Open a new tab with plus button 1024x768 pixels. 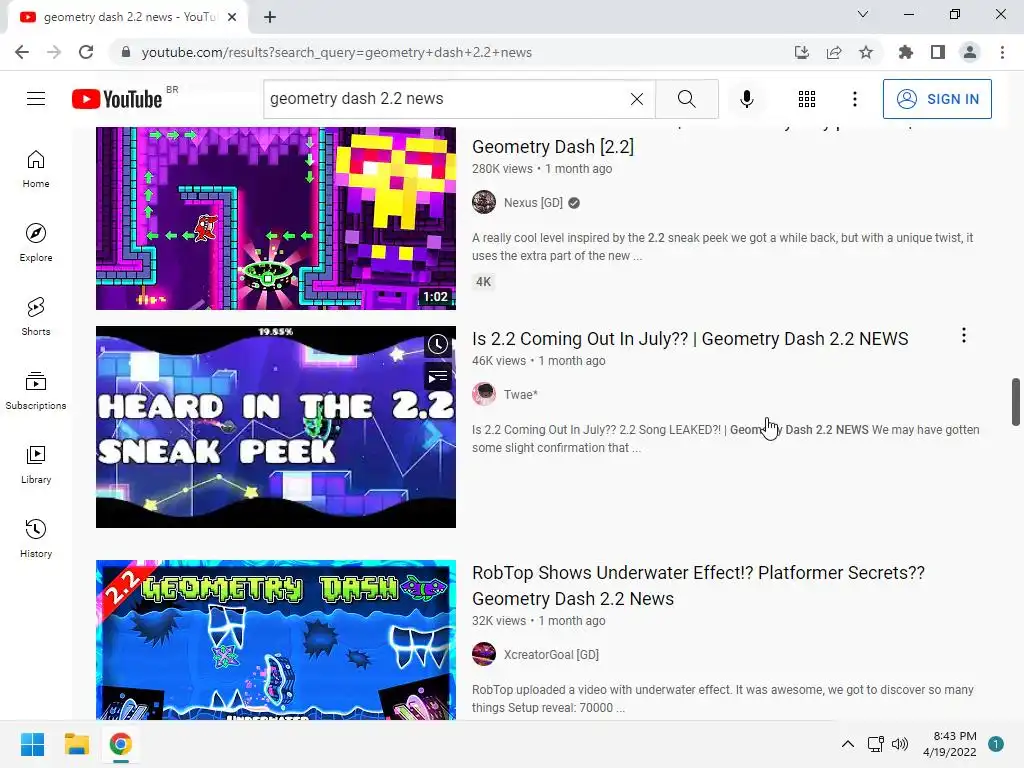point(270,17)
